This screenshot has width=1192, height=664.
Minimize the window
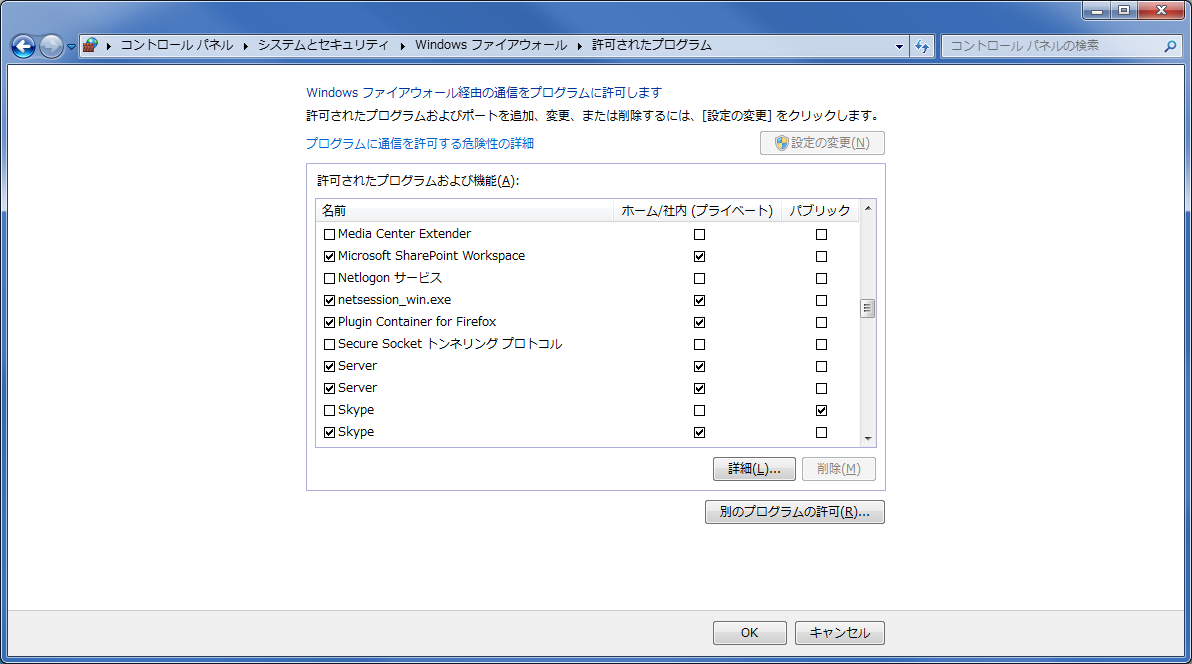point(1096,11)
